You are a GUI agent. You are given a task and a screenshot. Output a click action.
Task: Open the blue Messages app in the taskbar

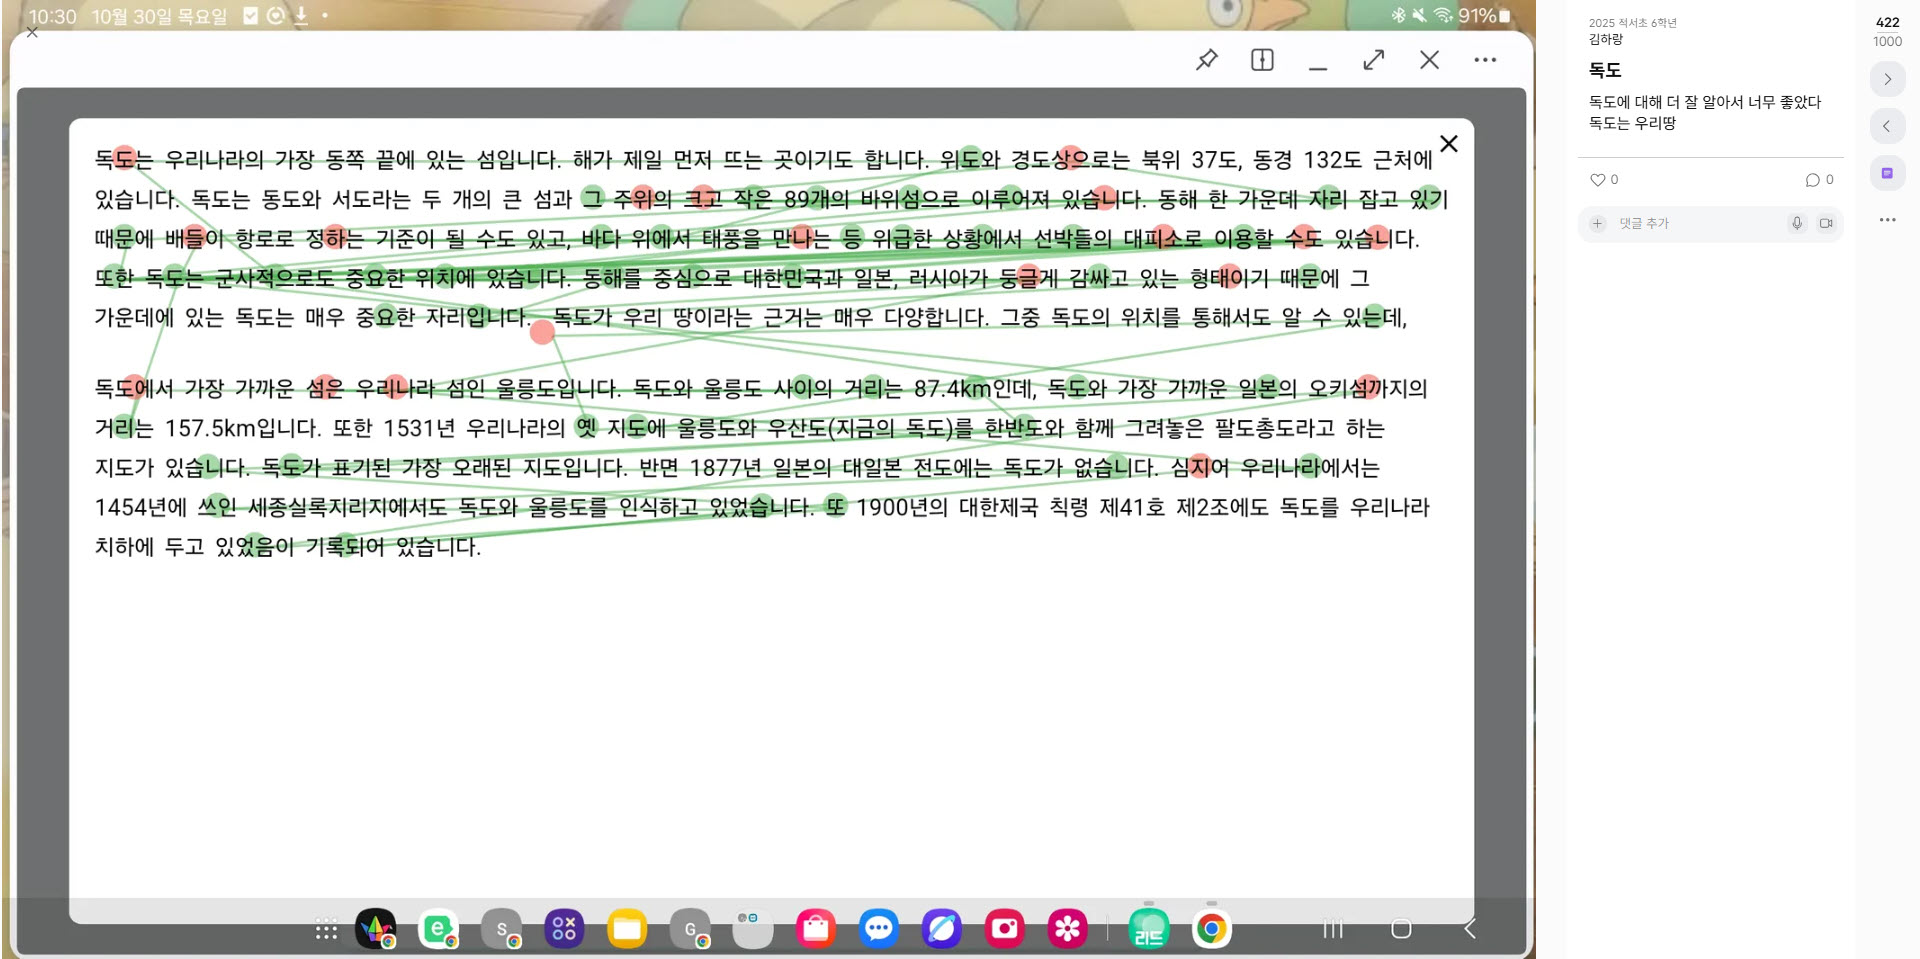point(879,930)
